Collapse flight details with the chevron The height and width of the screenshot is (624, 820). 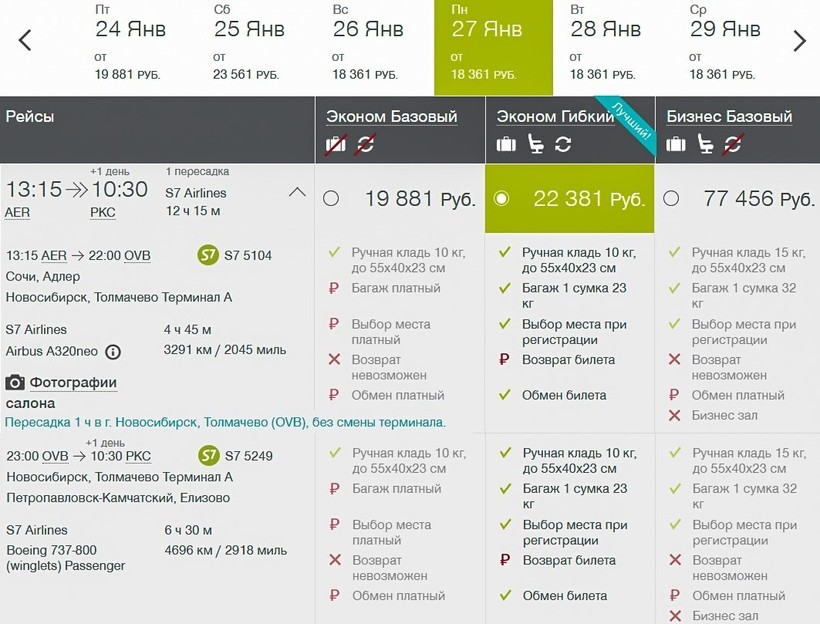[x=297, y=192]
